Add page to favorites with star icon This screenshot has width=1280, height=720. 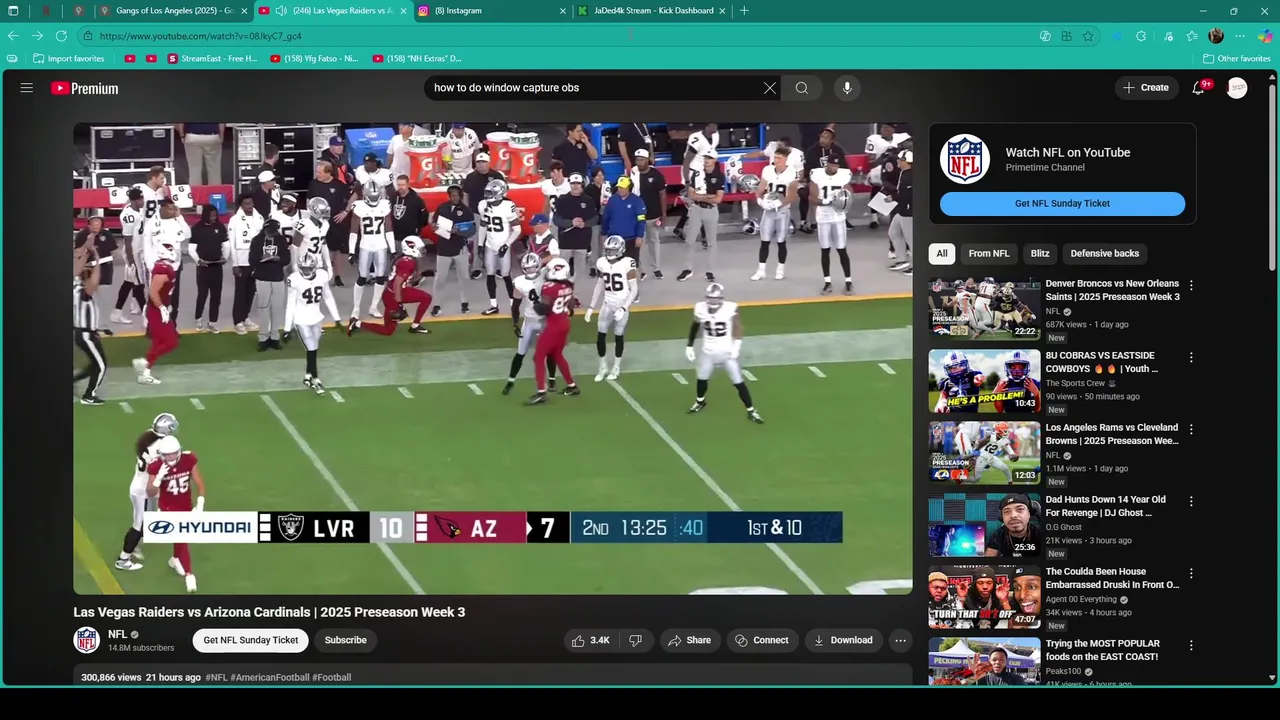point(1088,36)
